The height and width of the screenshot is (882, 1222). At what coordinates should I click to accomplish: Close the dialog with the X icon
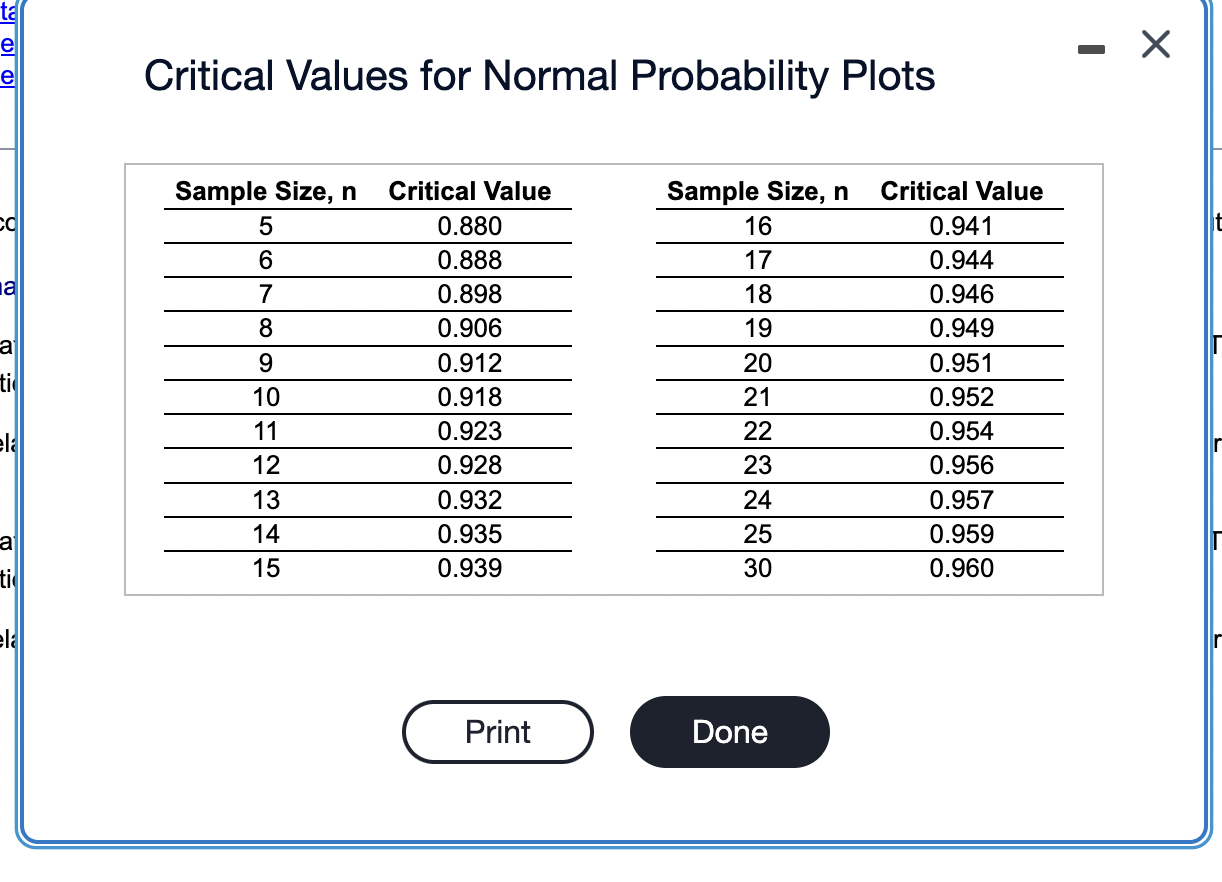point(1155,47)
